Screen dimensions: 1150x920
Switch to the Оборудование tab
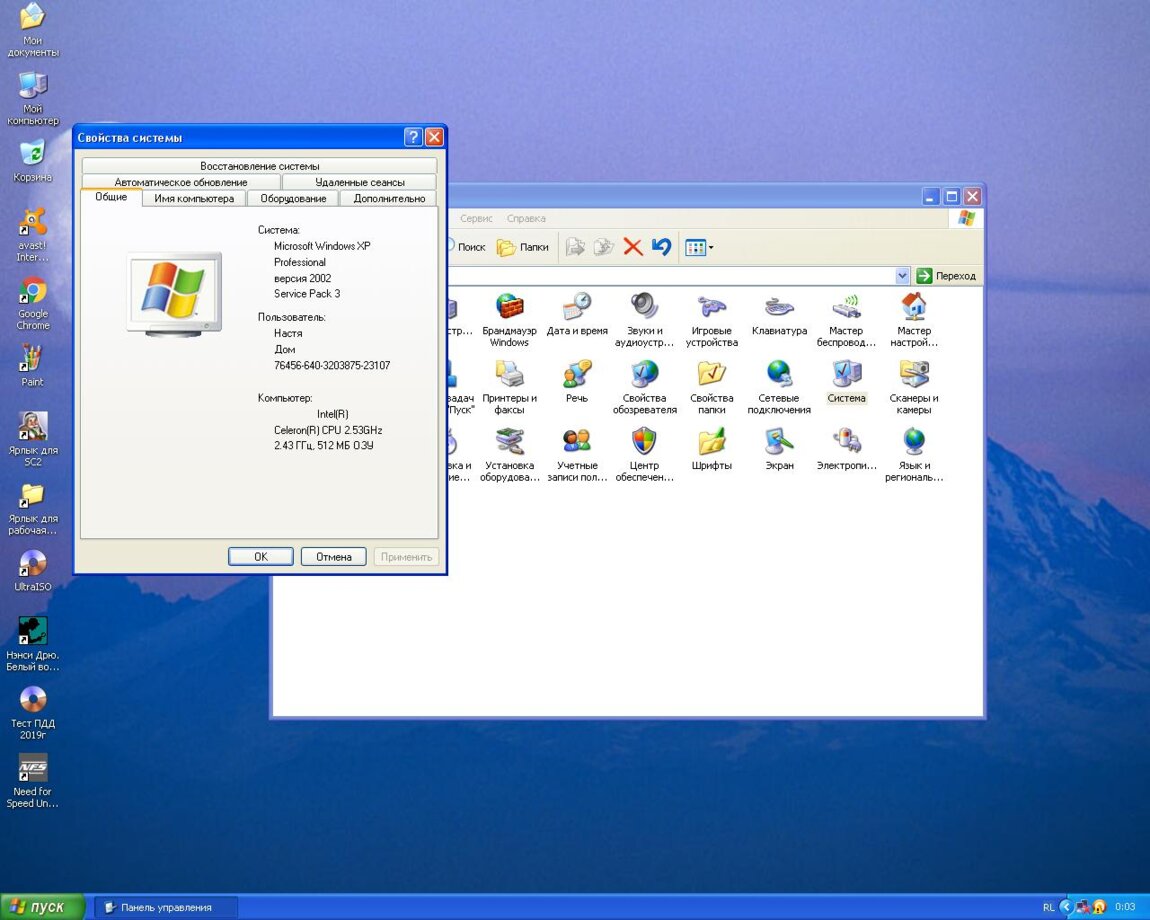[293, 198]
